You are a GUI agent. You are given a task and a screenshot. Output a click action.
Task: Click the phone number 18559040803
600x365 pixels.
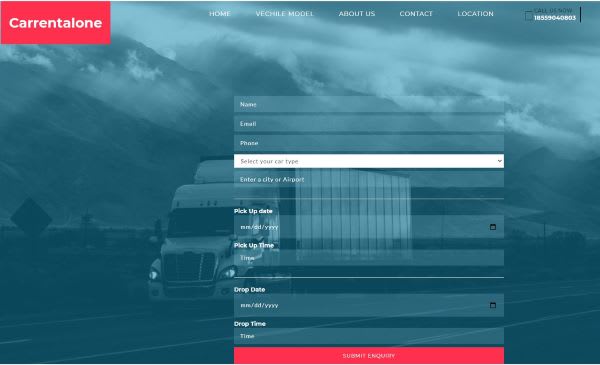pyautogui.click(x=554, y=18)
